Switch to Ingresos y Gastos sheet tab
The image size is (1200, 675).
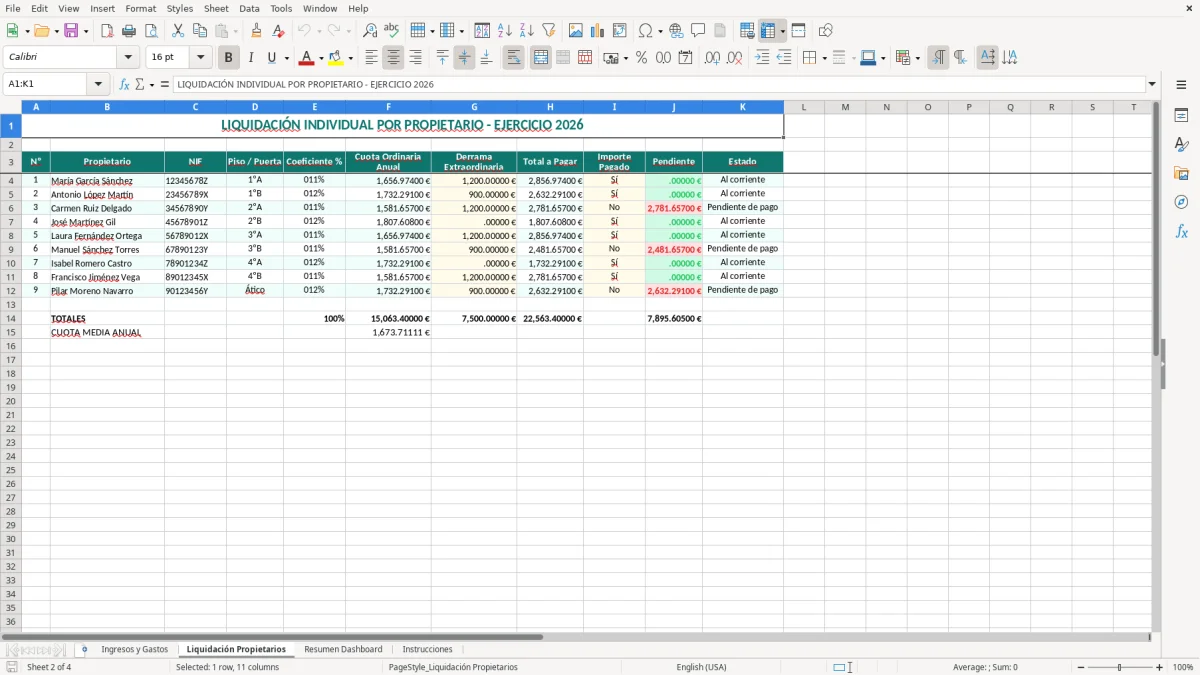coord(135,649)
